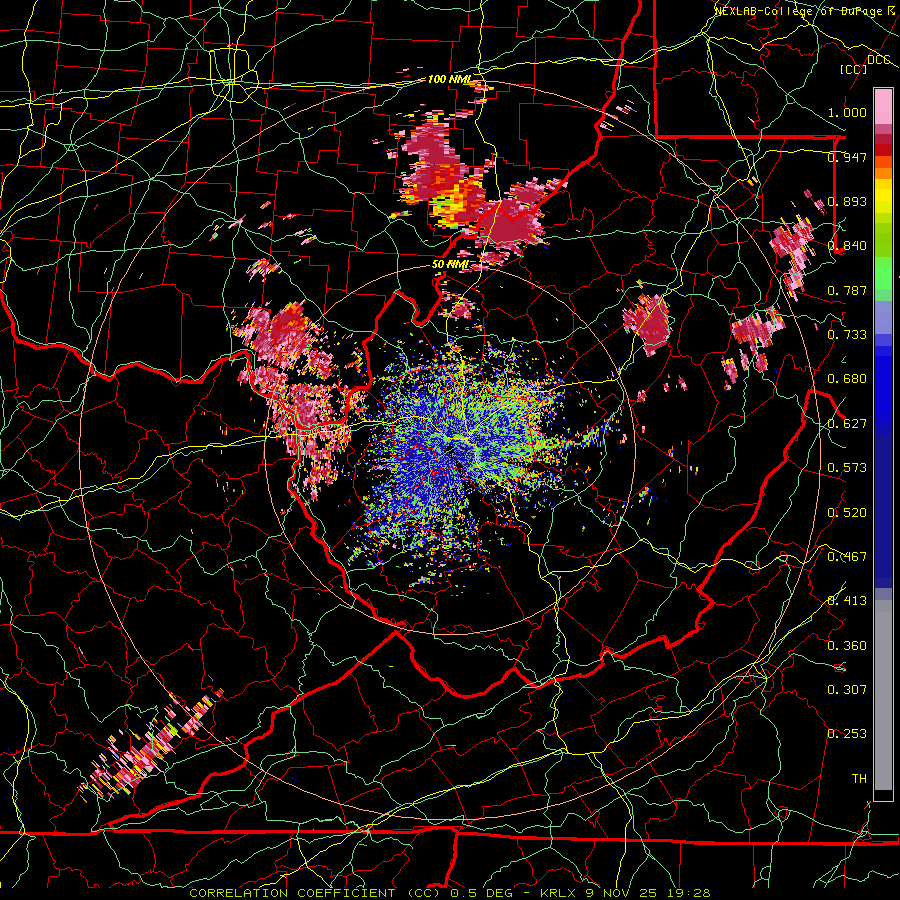Image resolution: width=900 pixels, height=900 pixels.
Task: Click the "KRLX" station ID in the caption
Action: point(560,893)
